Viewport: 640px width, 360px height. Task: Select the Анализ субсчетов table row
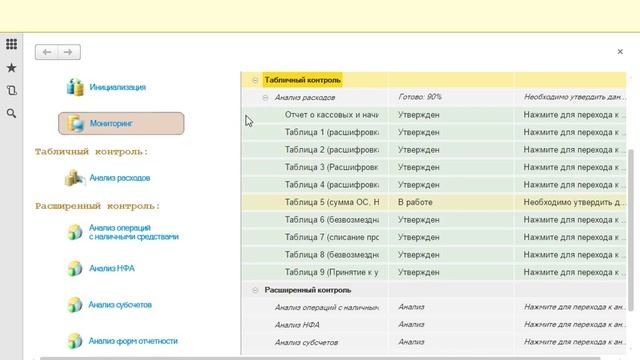pos(433,342)
